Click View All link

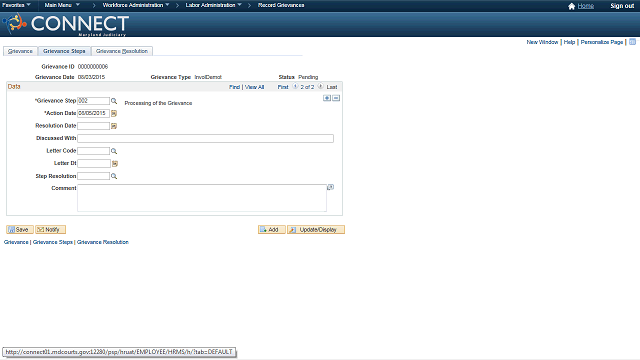click(254, 87)
